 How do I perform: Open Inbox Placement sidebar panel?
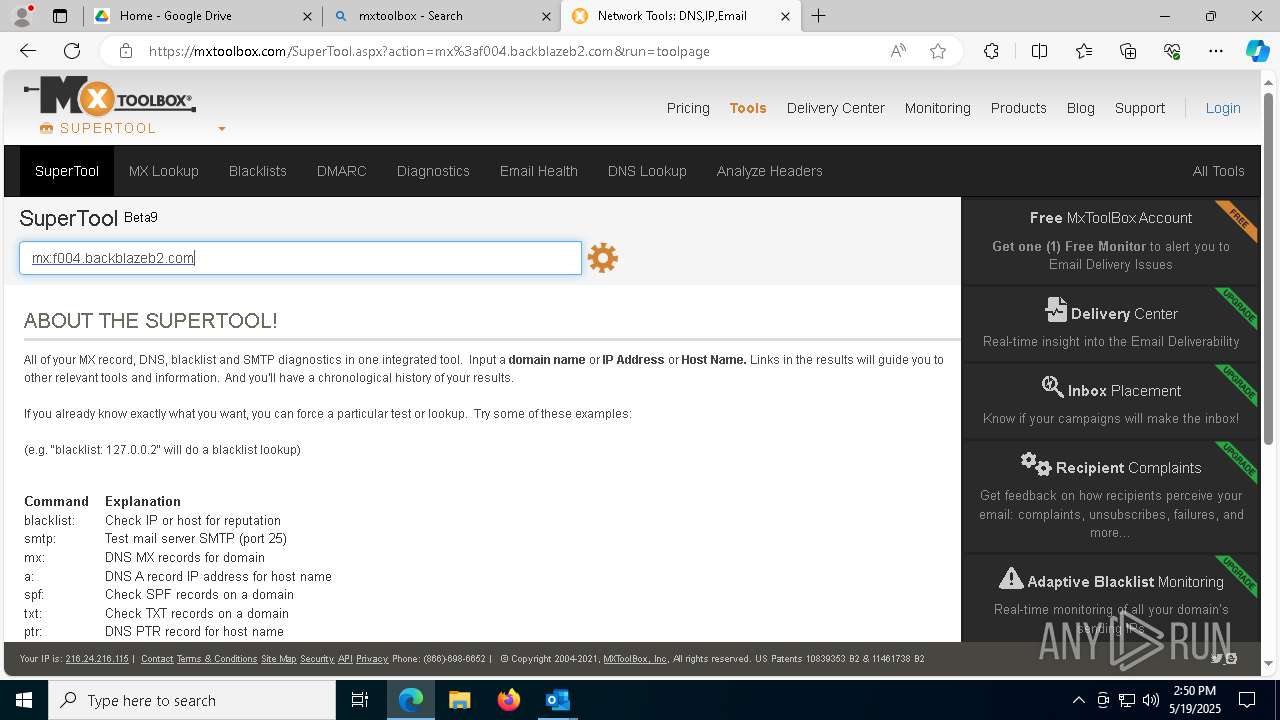1111,401
